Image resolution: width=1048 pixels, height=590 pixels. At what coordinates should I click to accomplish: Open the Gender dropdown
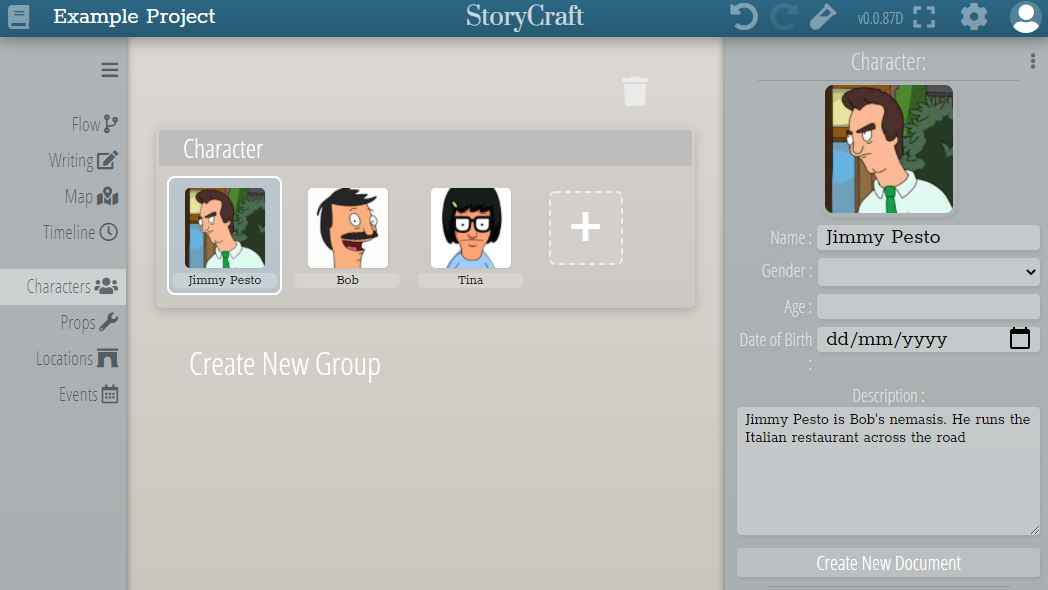(x=928, y=271)
